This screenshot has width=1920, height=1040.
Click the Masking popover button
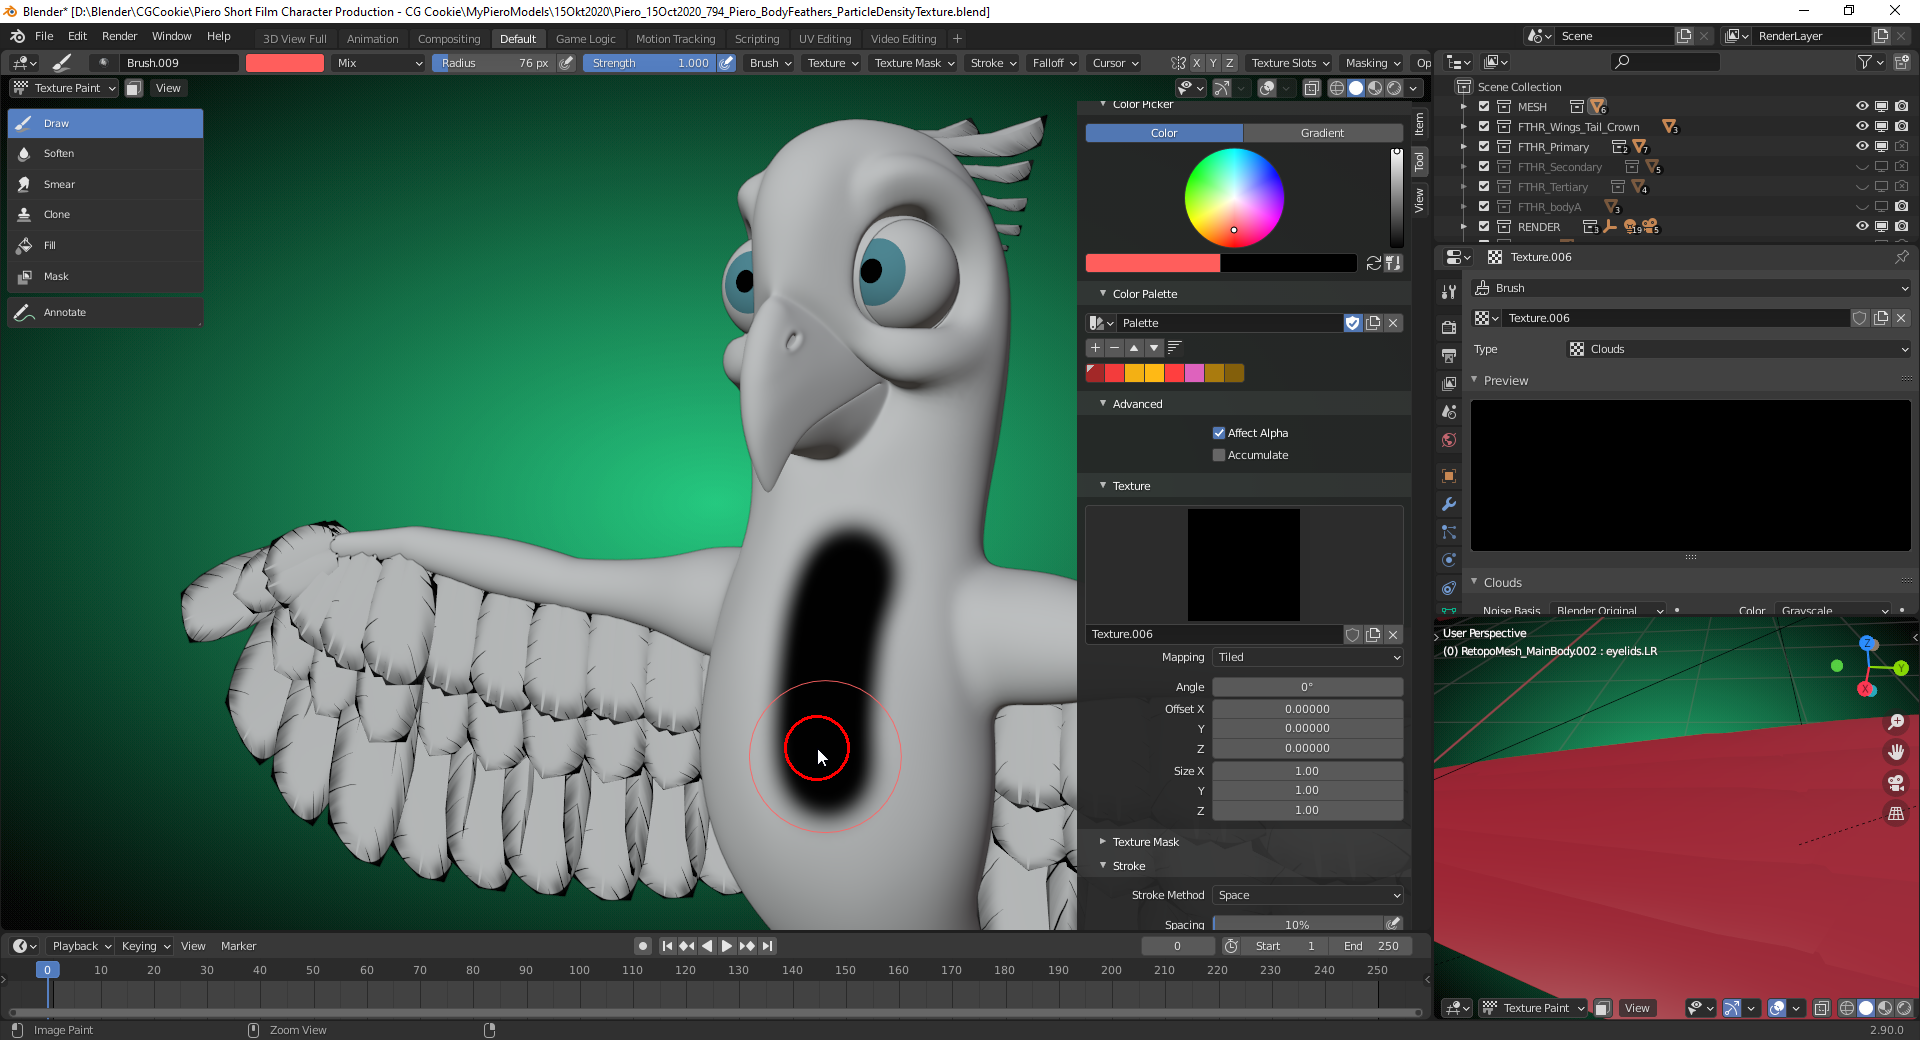(1372, 63)
